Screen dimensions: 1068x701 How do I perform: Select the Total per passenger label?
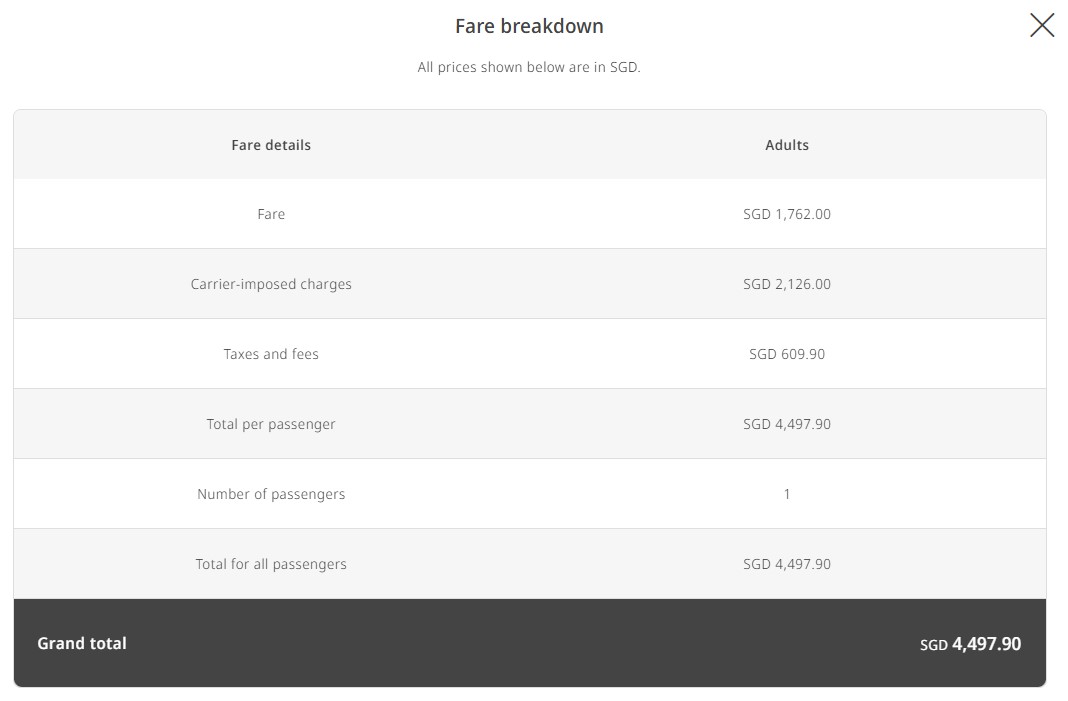coord(271,424)
